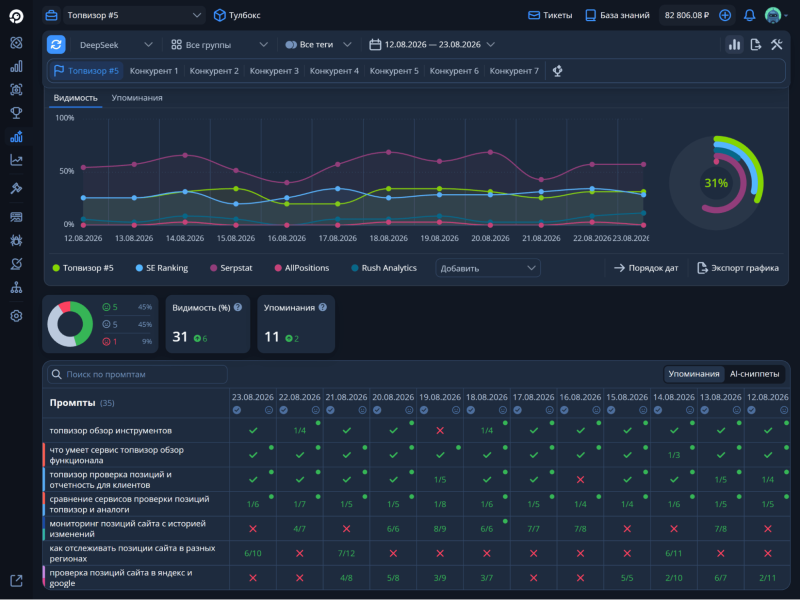800x600 pixels.
Task: Click the Поиск по промптам search field
Action: point(137,374)
